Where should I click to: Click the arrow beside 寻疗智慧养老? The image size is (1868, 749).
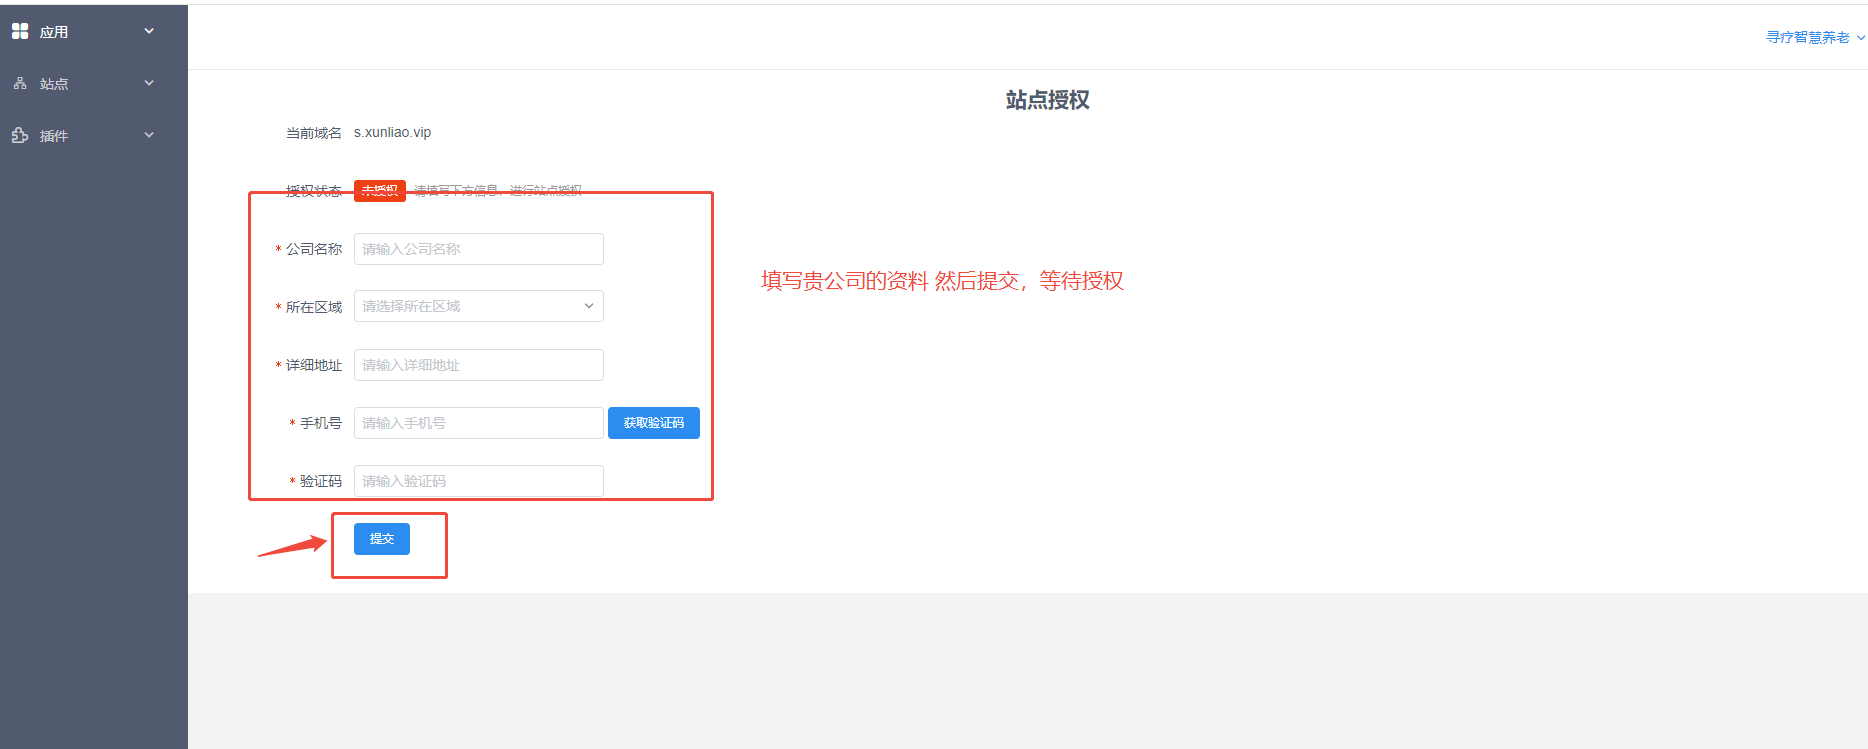pyautogui.click(x=1860, y=38)
